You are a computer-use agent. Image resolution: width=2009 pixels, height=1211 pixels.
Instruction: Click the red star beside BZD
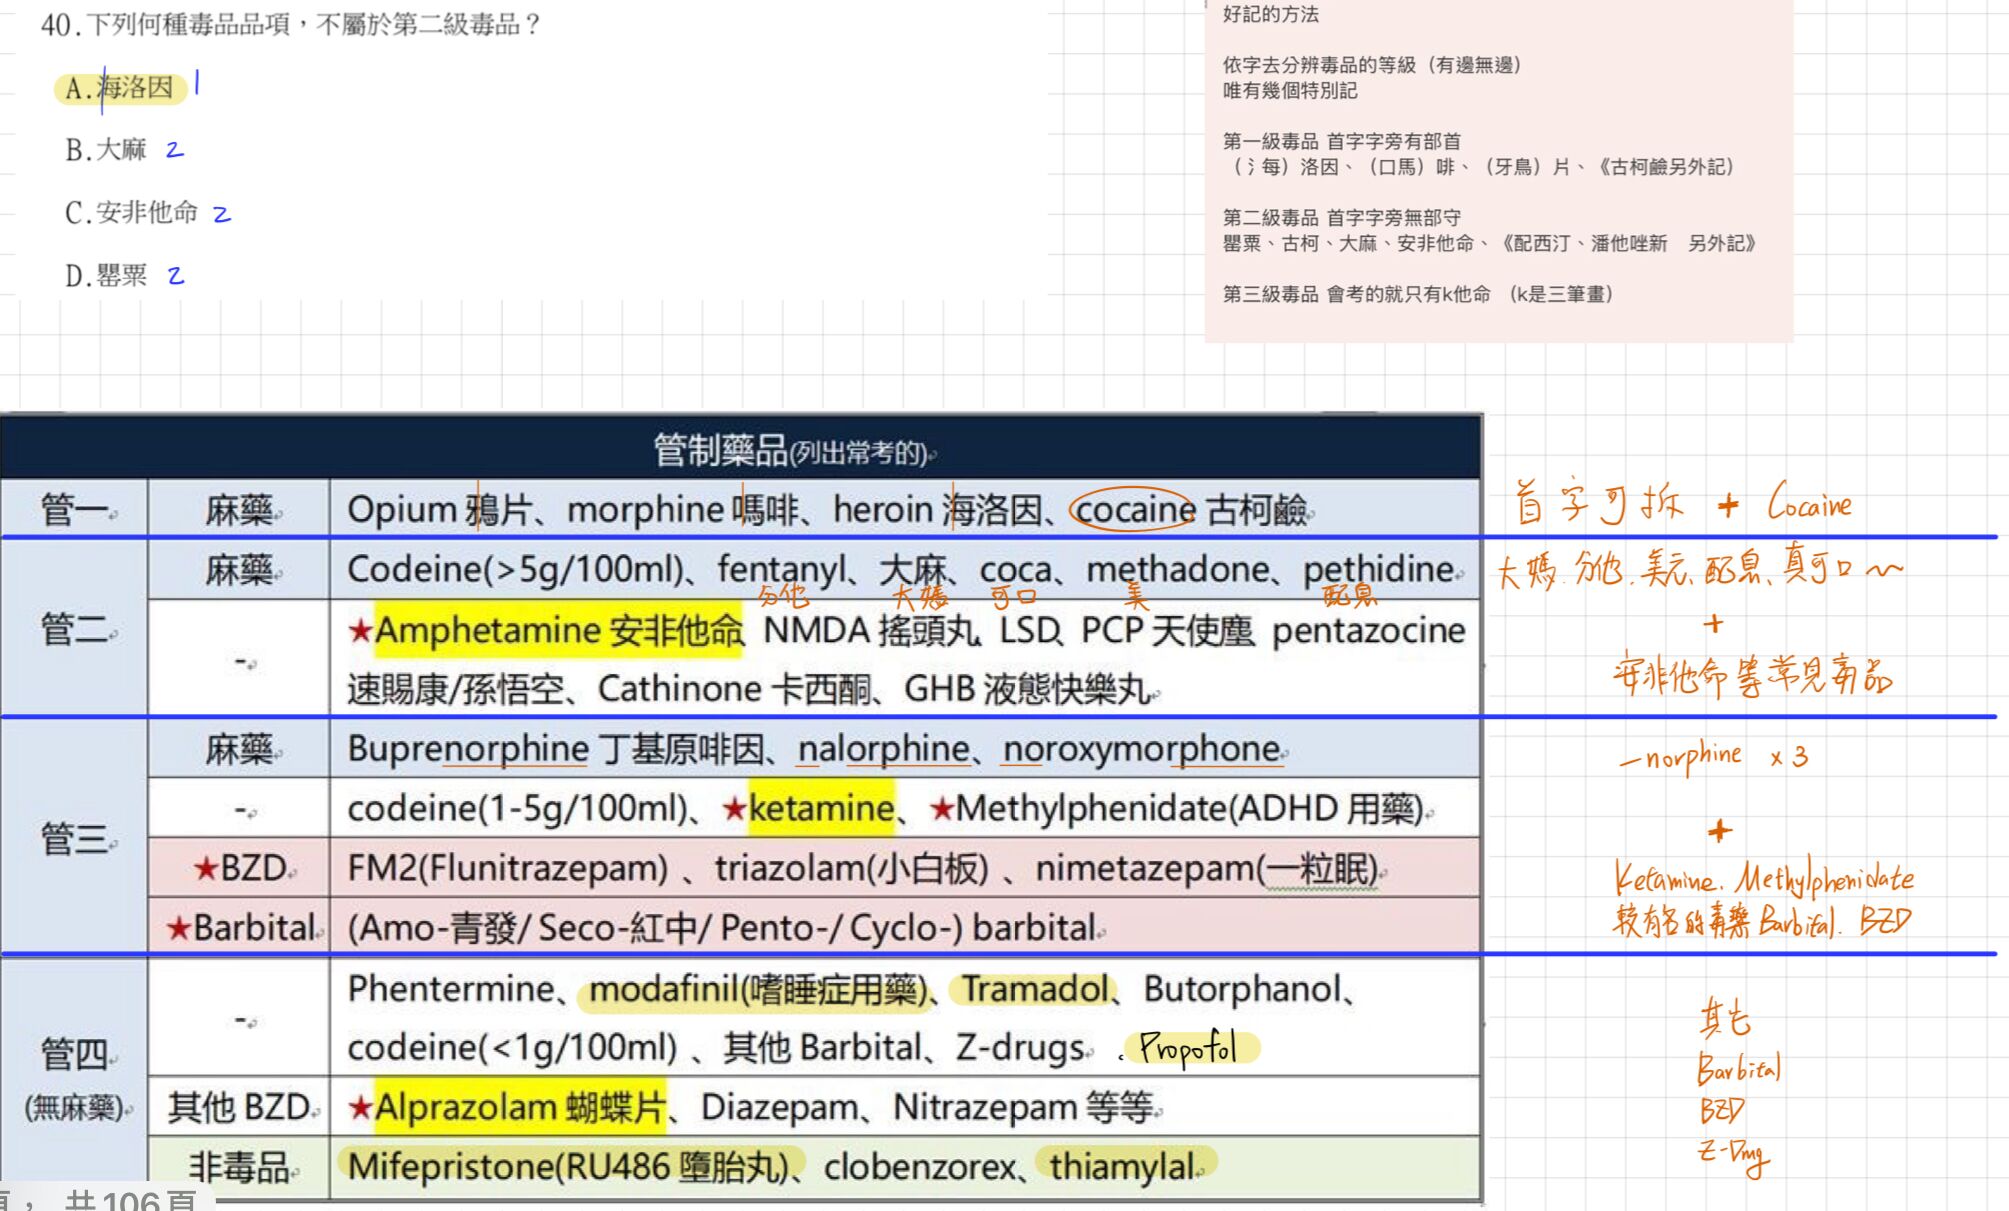pyautogui.click(x=205, y=868)
